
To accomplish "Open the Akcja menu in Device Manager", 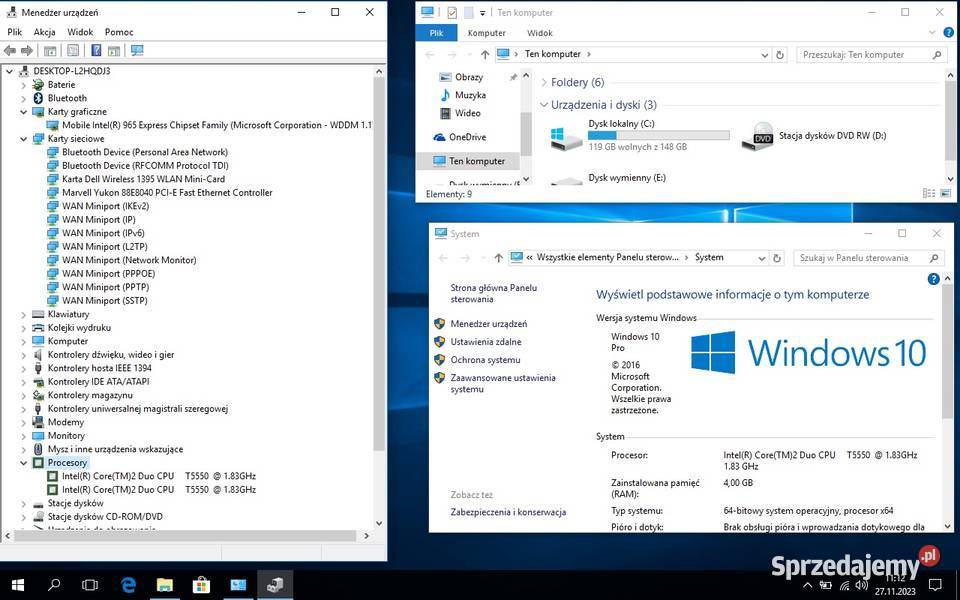I will point(44,32).
